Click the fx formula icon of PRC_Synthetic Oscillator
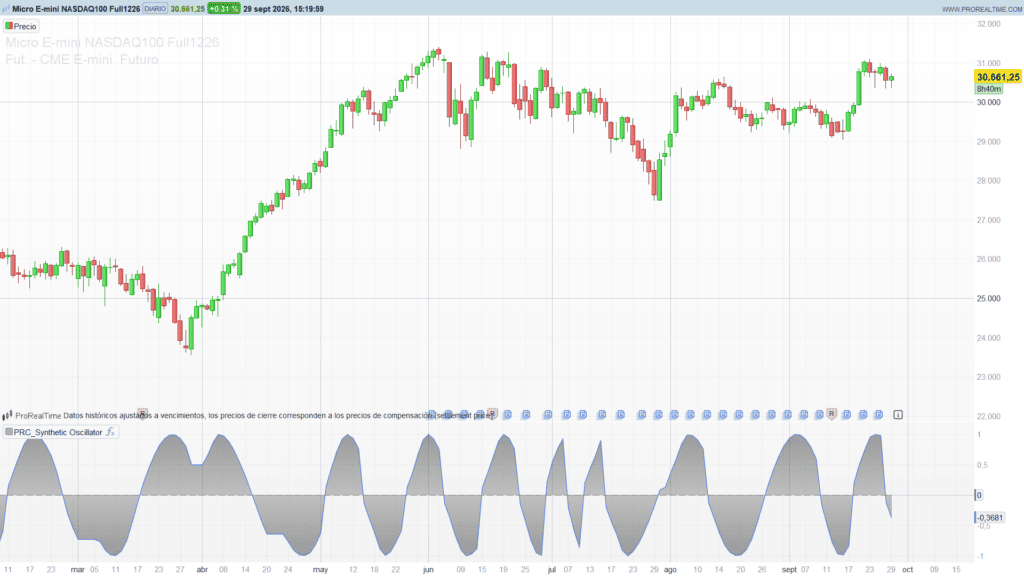The height and width of the screenshot is (576, 1024). point(110,432)
